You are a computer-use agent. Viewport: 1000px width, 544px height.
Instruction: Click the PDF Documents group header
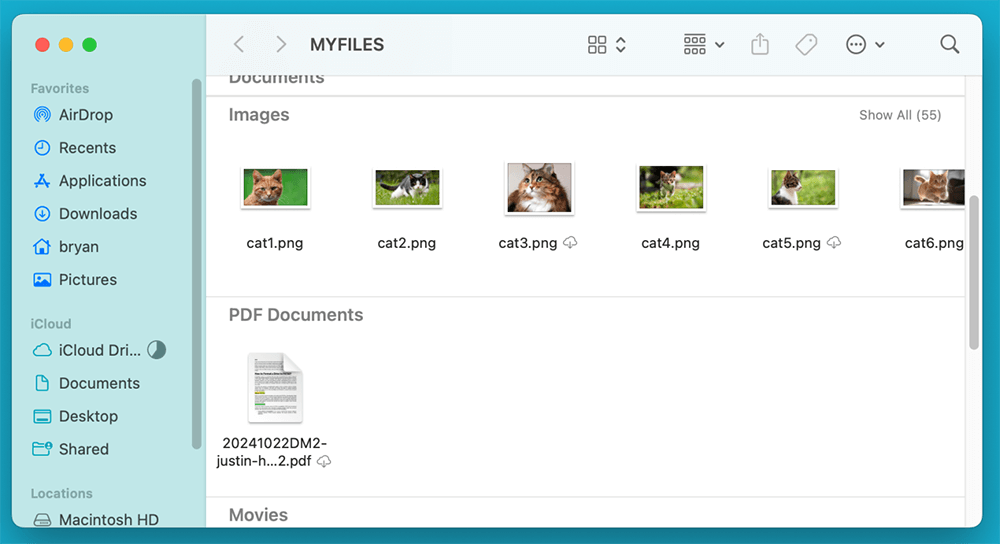[296, 315]
